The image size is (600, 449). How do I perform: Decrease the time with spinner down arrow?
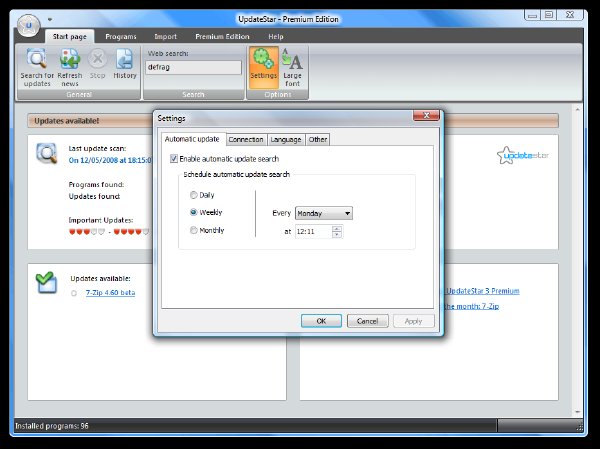click(337, 234)
